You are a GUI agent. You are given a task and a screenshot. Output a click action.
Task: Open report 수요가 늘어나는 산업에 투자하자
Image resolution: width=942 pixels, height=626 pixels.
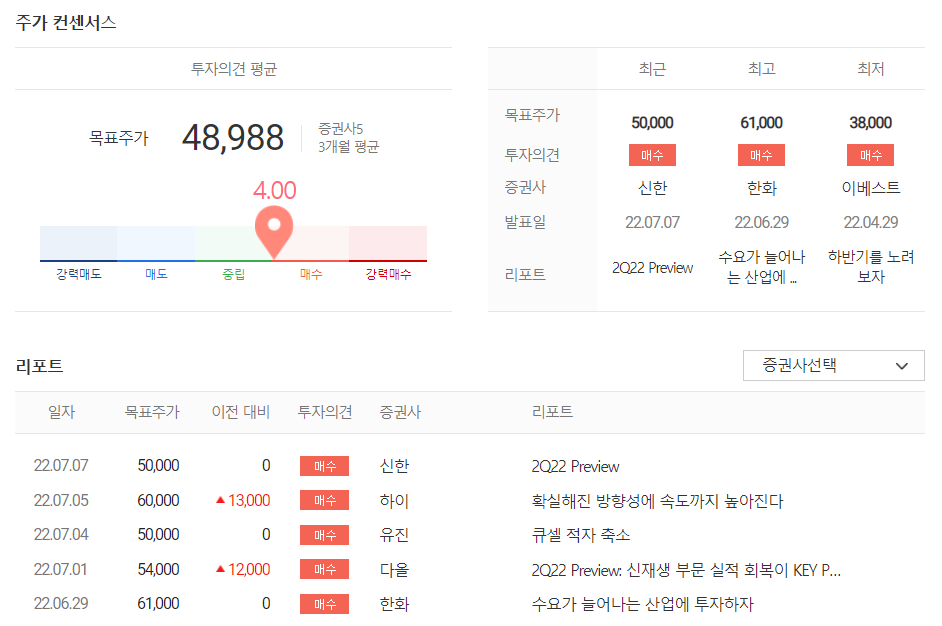point(642,604)
